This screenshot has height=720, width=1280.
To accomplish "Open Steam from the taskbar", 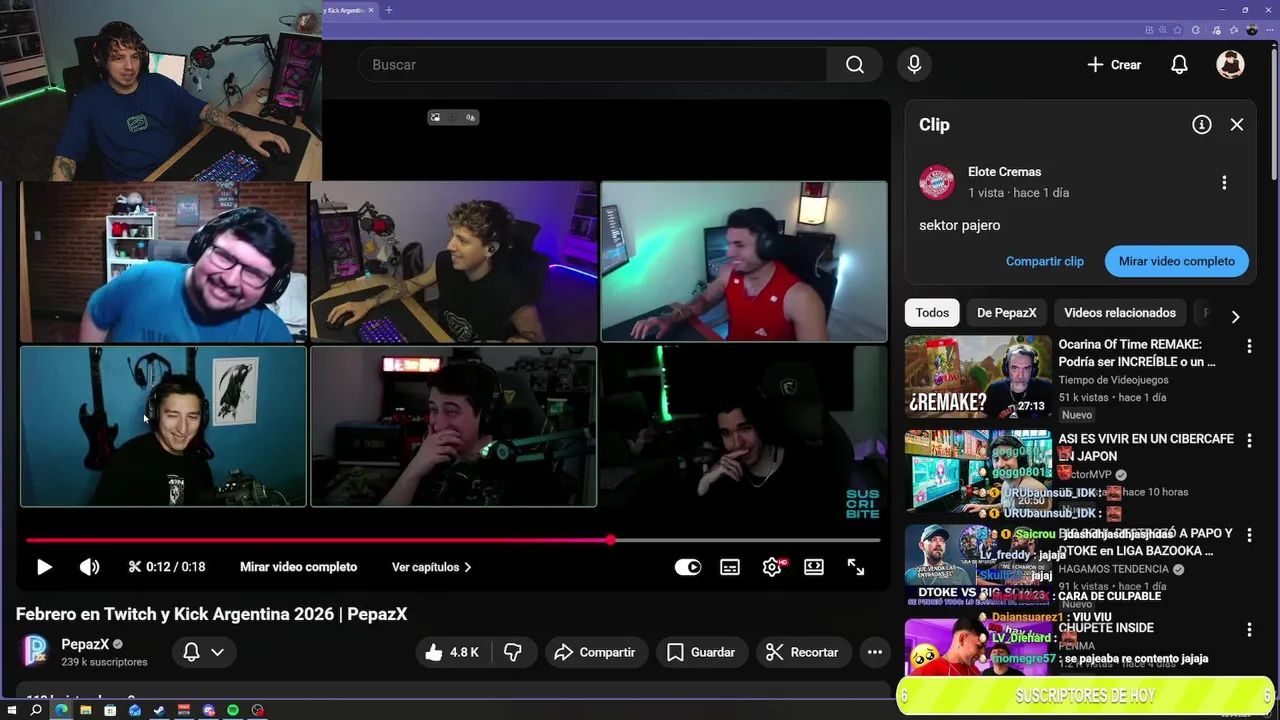I will 159,710.
